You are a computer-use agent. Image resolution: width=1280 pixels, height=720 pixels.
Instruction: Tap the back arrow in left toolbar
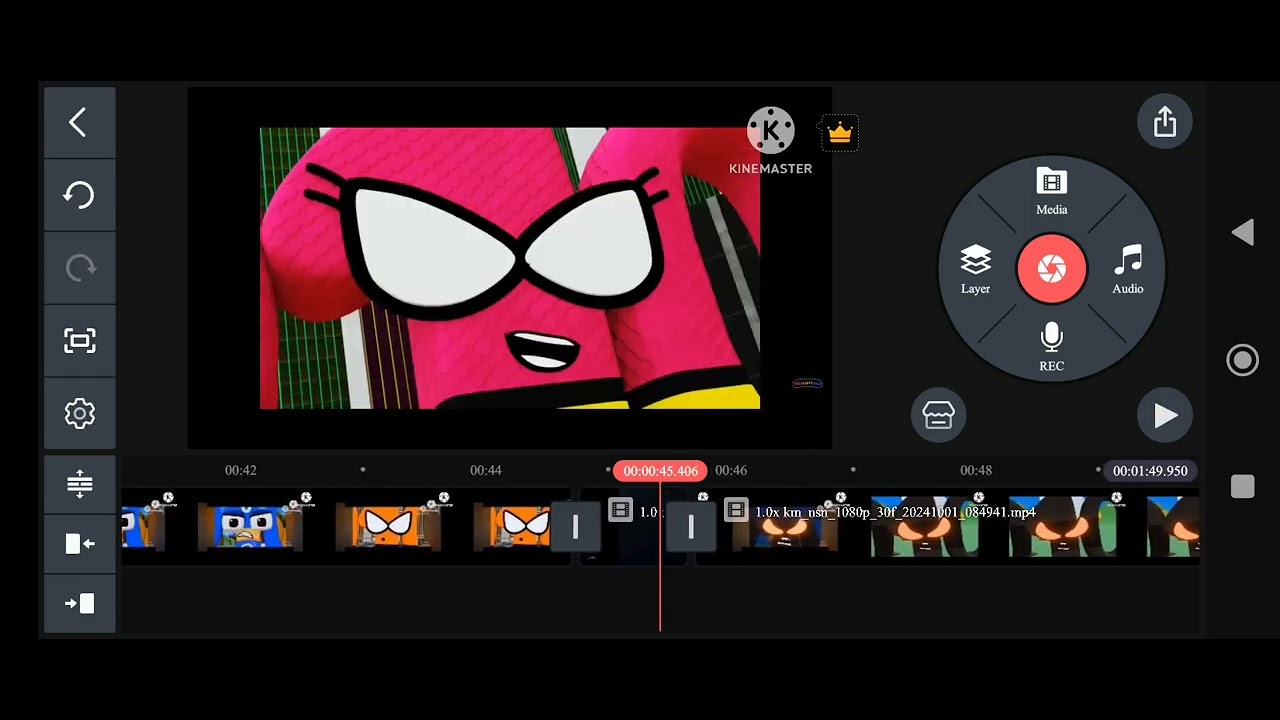79,122
